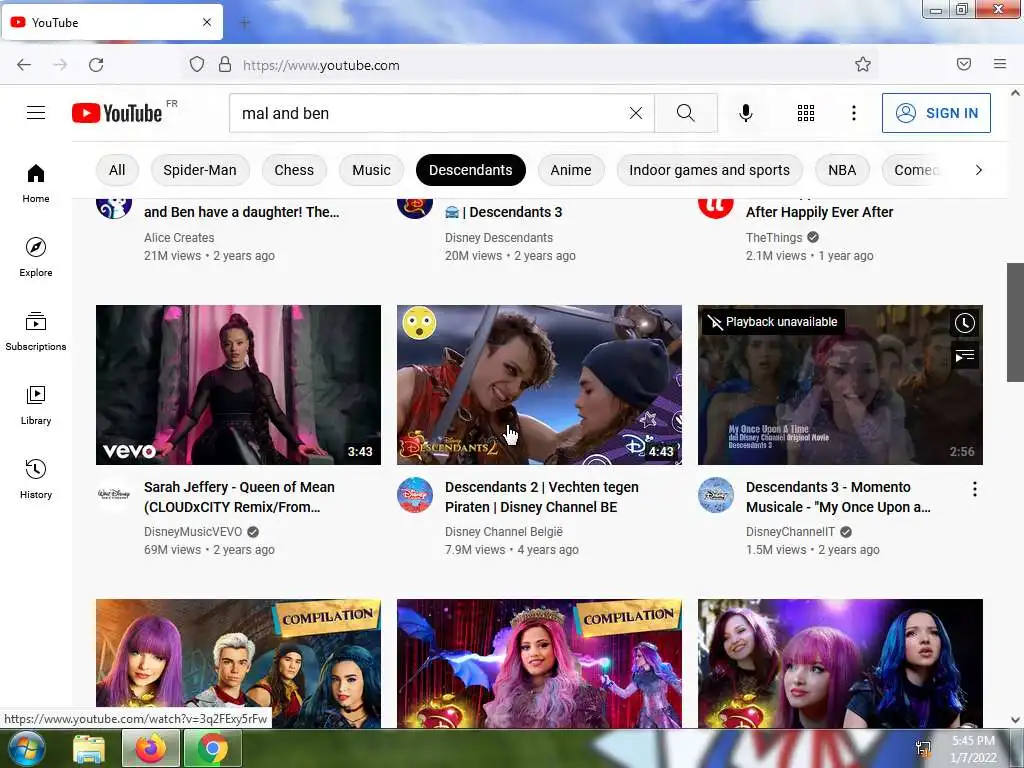Open Save to Pocket icon
This screenshot has height=768, width=1024.
pos(964,64)
